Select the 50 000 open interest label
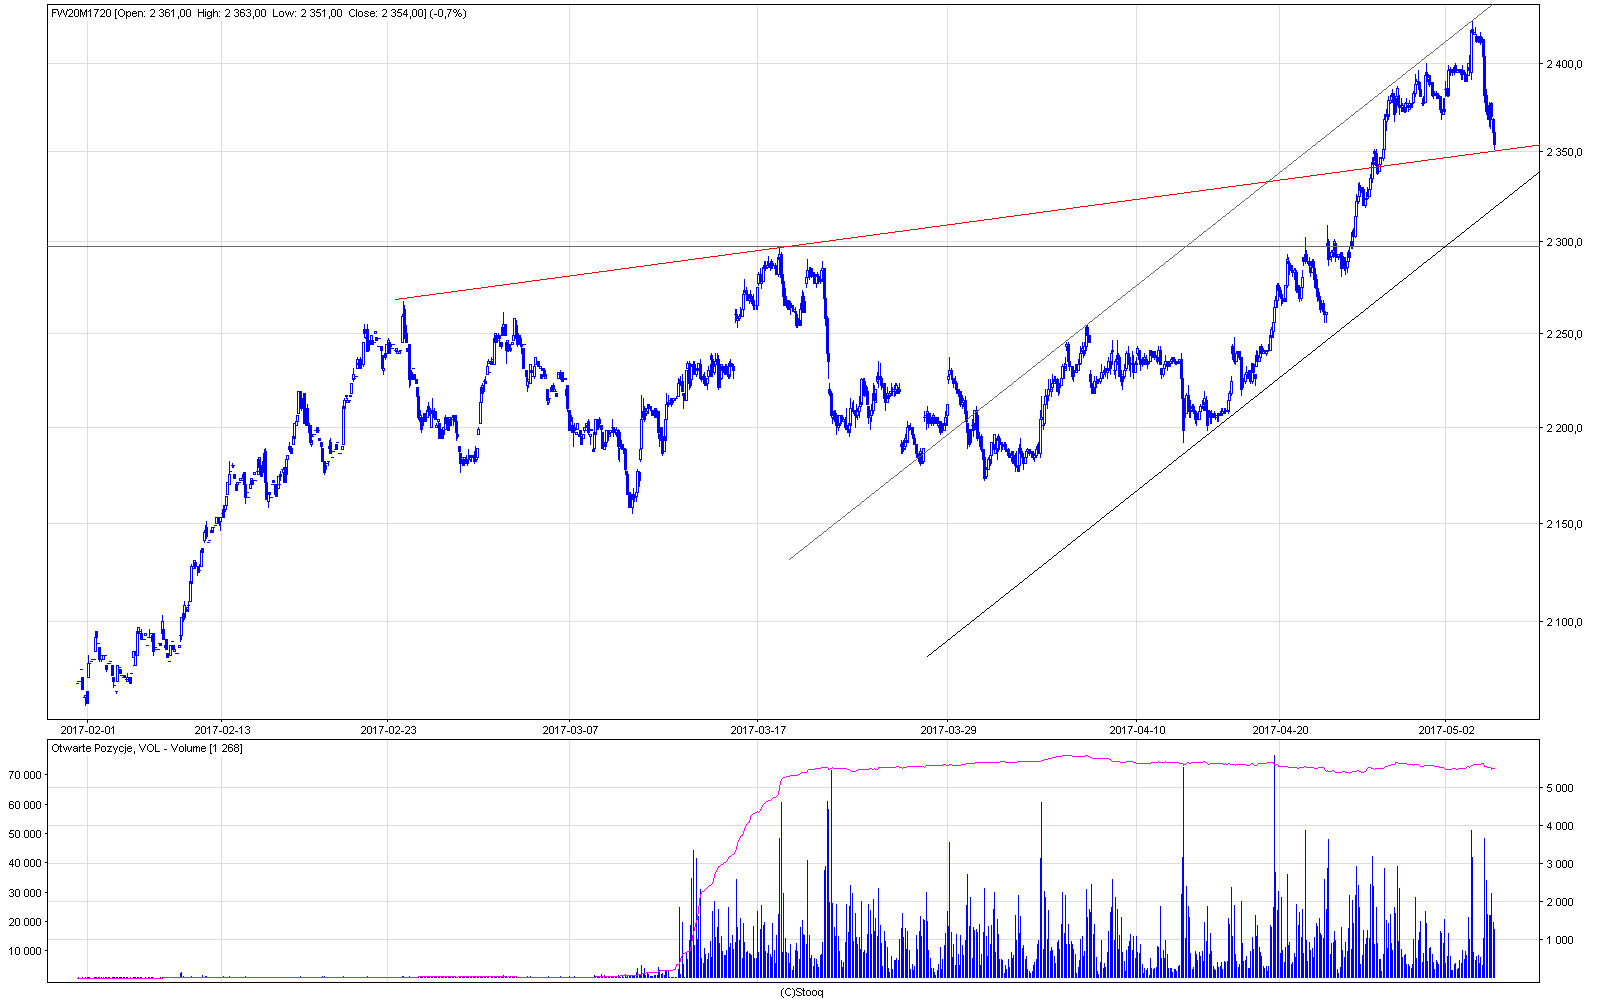The image size is (1600, 1000). [24, 834]
